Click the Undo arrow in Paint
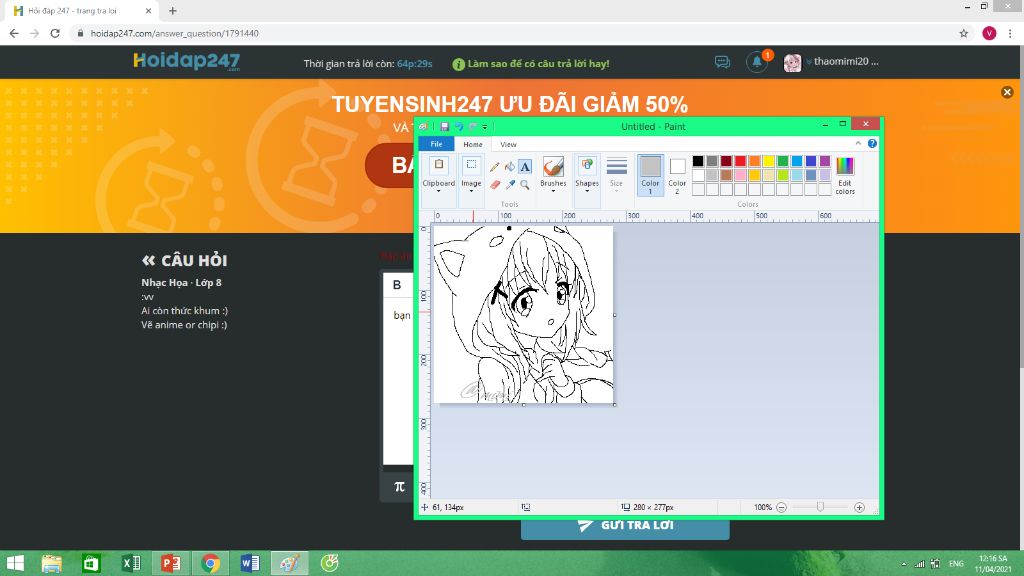This screenshot has height=576, width=1024. [458, 127]
